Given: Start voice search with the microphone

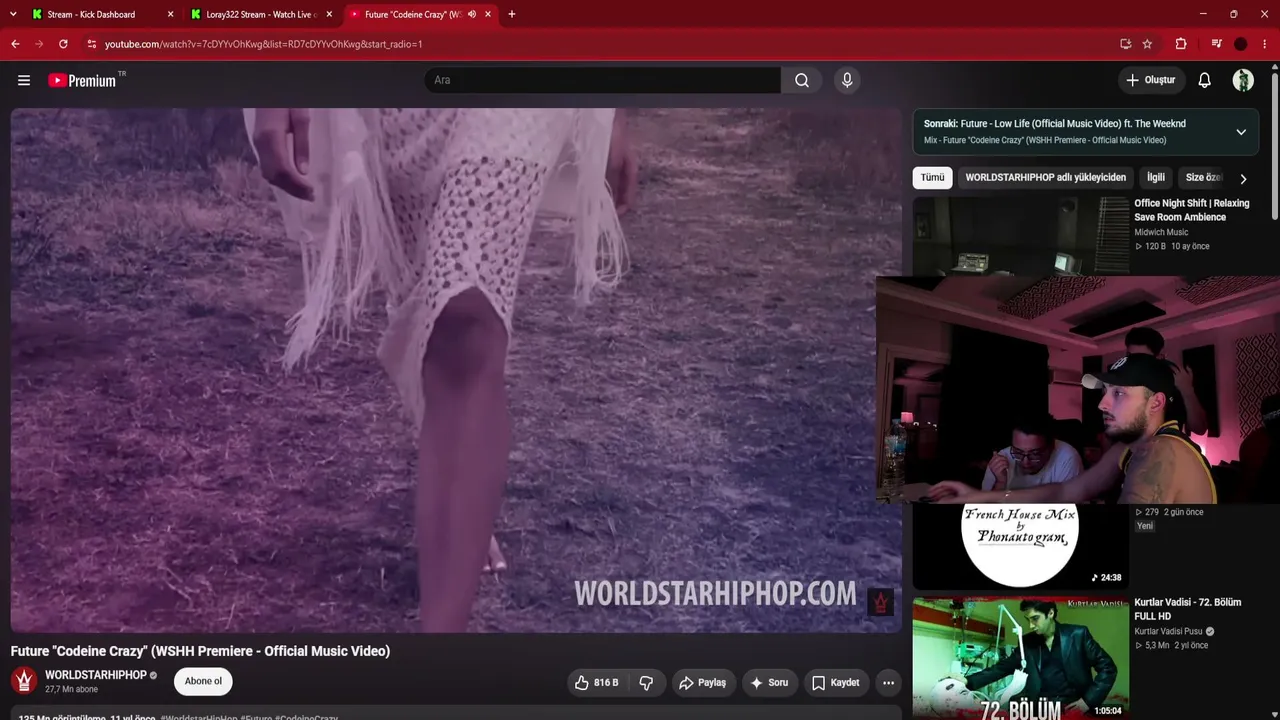Looking at the screenshot, I should (x=847, y=80).
